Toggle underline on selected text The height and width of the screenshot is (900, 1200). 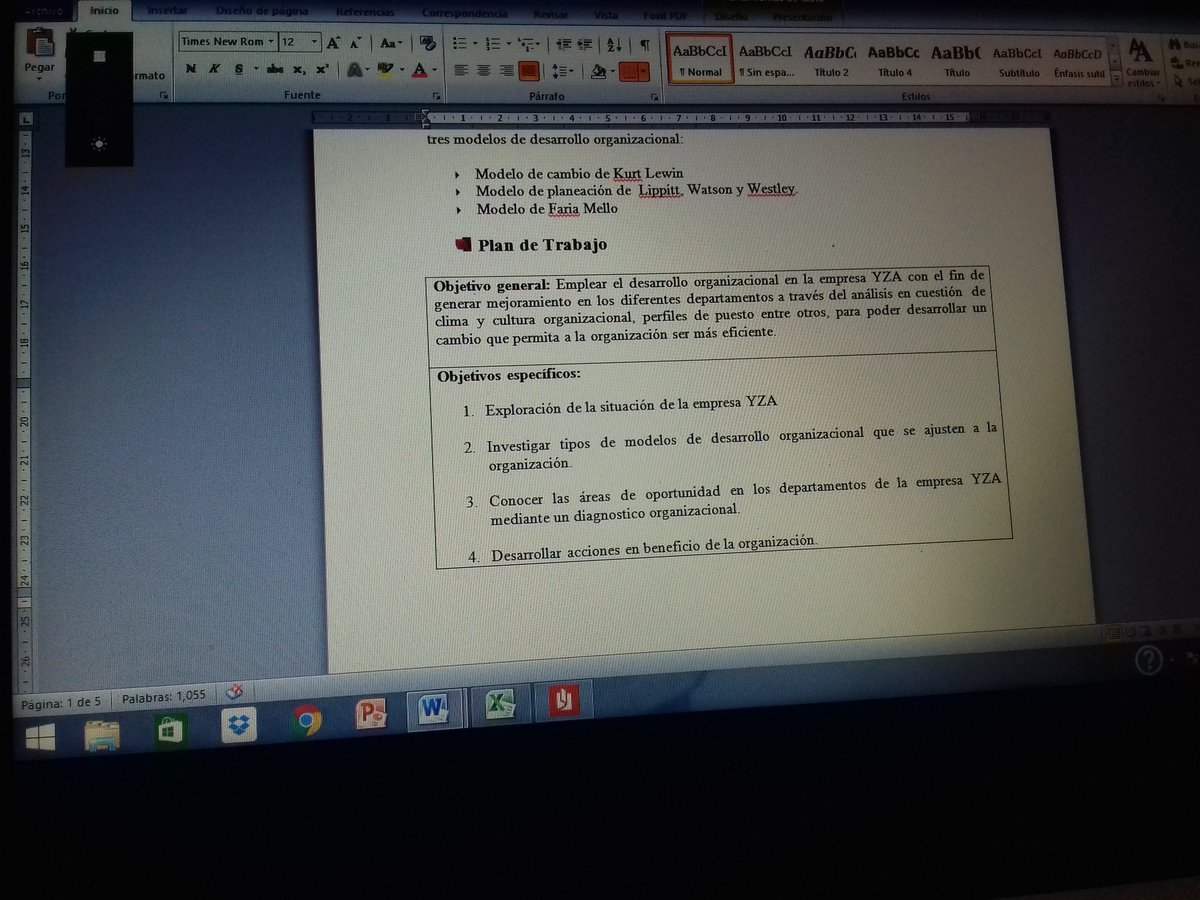237,68
